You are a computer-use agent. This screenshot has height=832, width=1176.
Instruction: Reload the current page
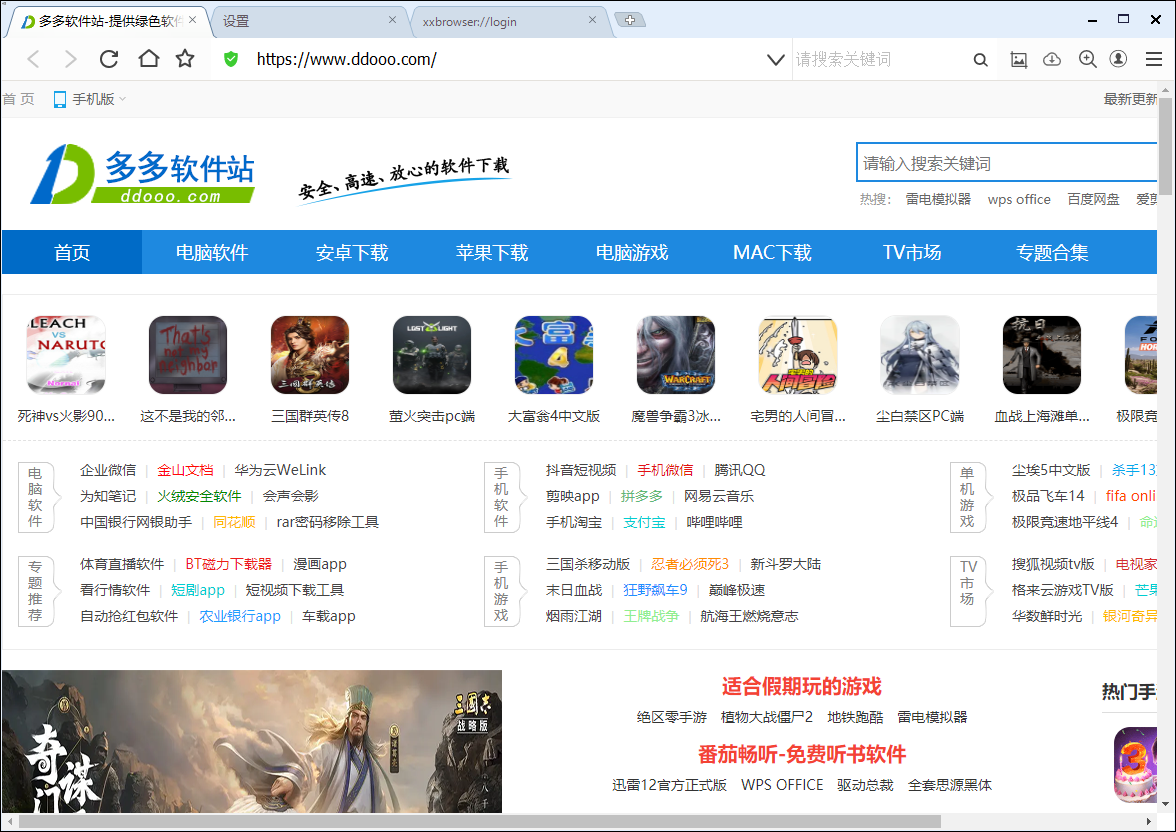pyautogui.click(x=109, y=59)
